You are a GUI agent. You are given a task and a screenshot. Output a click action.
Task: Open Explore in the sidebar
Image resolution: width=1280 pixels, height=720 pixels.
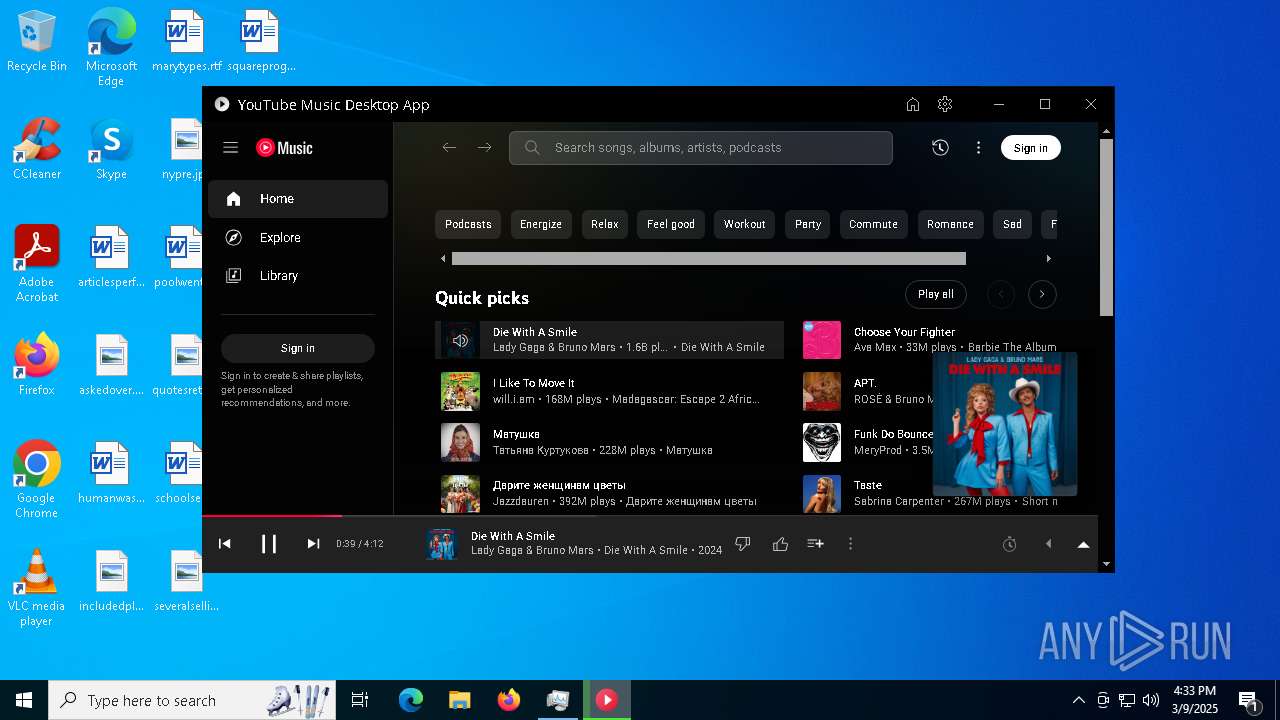pyautogui.click(x=298, y=238)
